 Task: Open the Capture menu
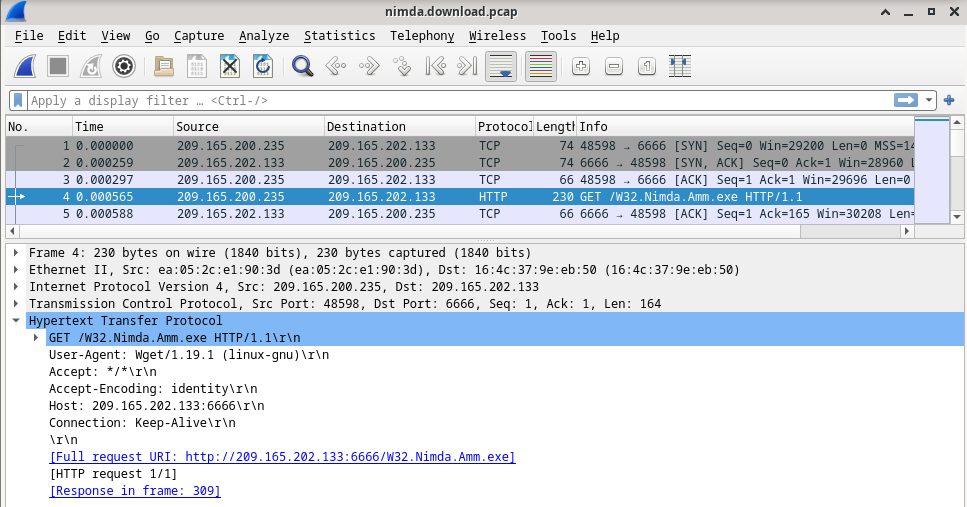pos(199,36)
